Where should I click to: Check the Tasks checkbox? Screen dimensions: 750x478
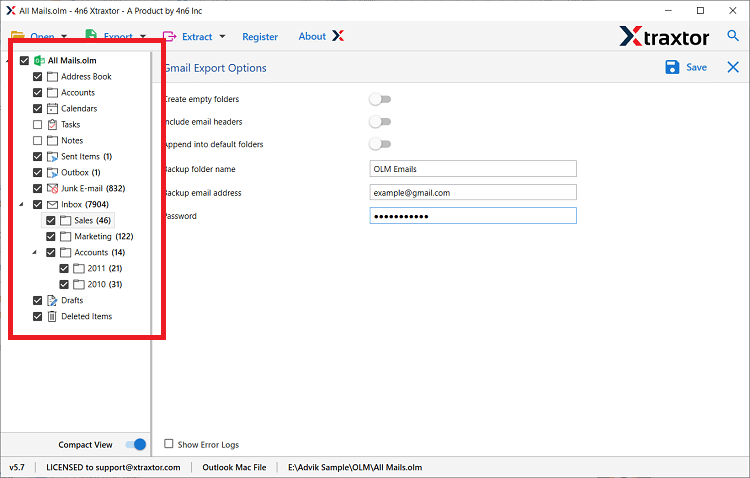pos(37,124)
